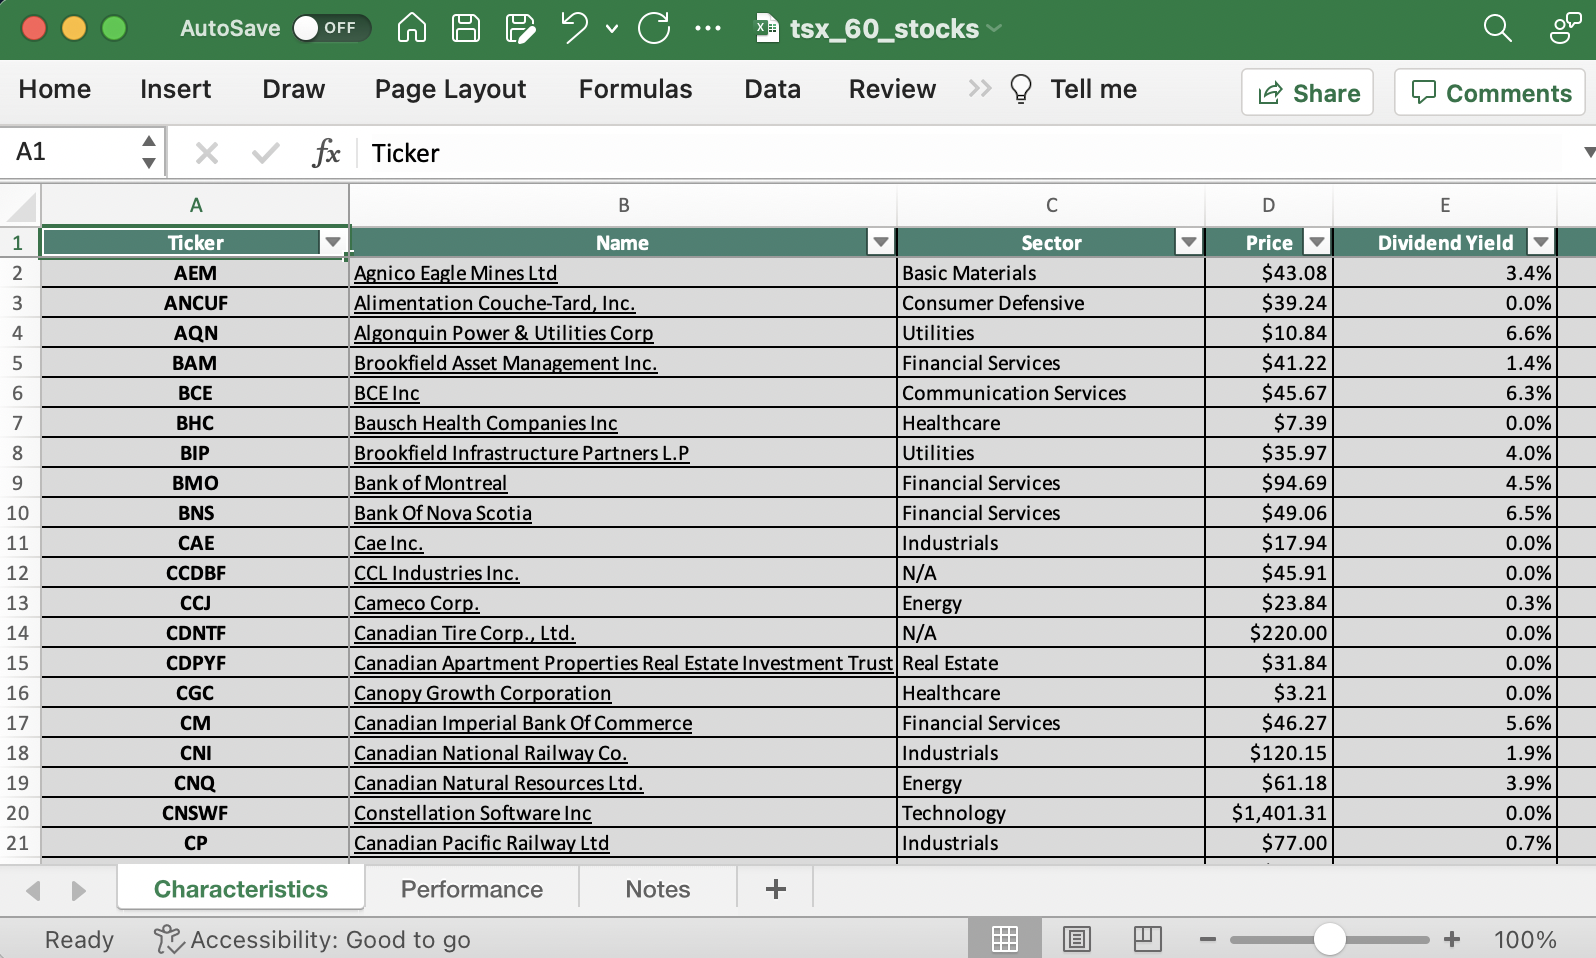Open the Constellation Software Inc link
The height and width of the screenshot is (958, 1596).
472,813
